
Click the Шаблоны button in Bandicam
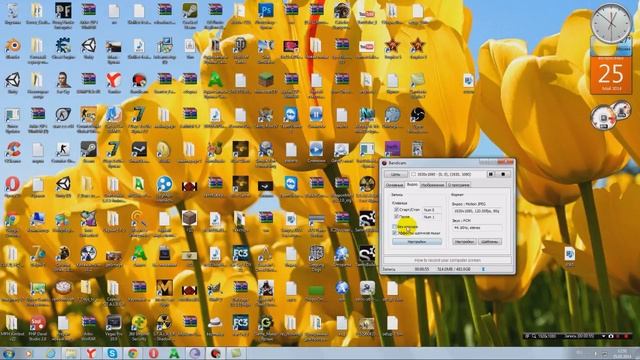click(489, 242)
